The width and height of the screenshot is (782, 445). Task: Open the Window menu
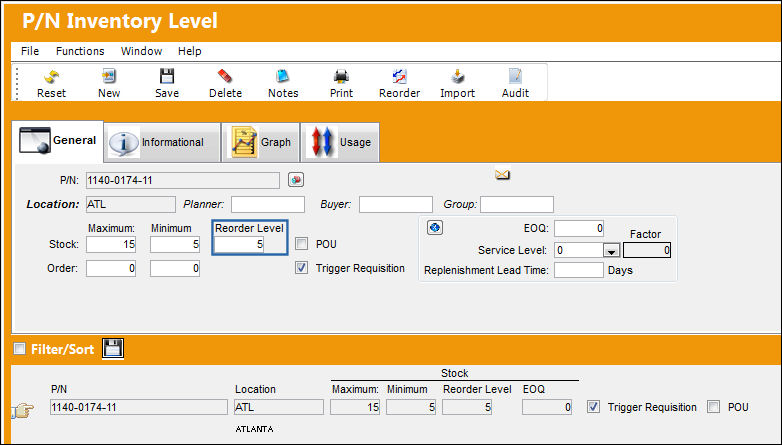pyautogui.click(x=141, y=51)
